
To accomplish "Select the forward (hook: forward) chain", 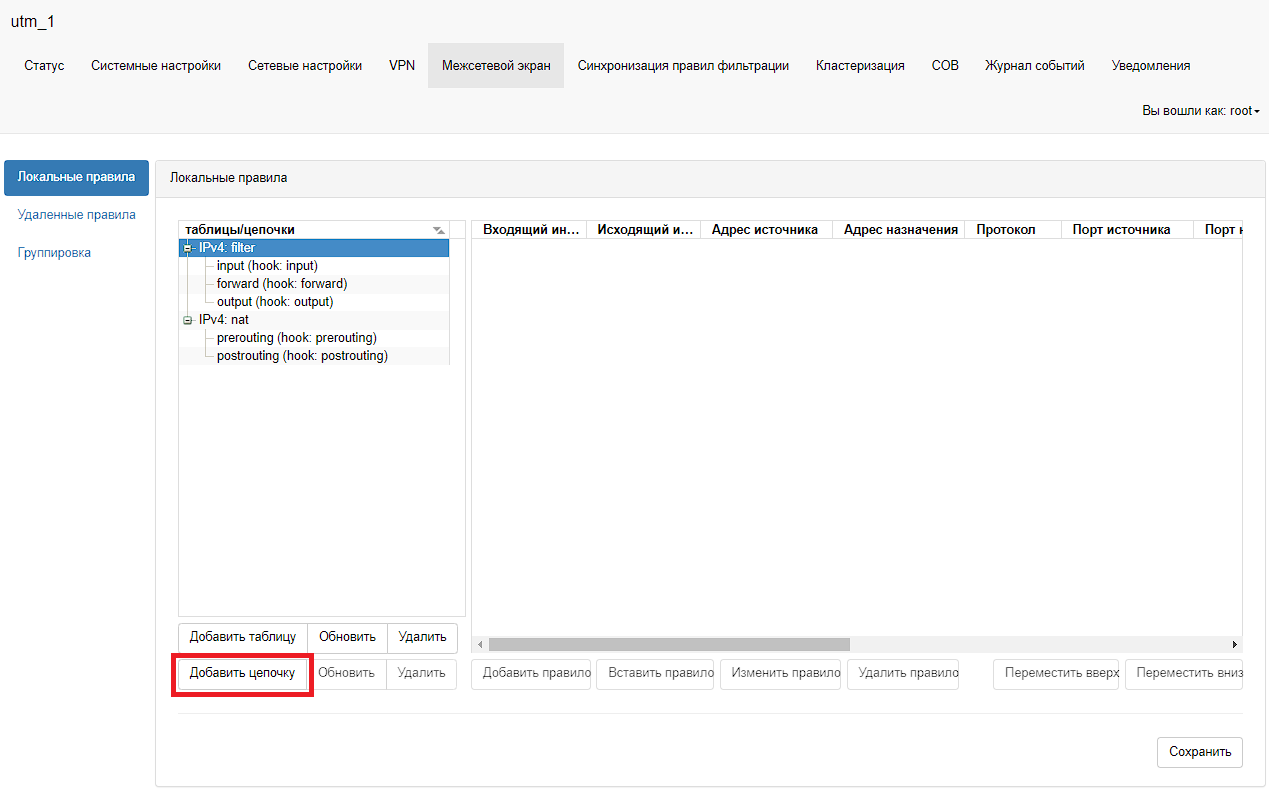I will [x=281, y=284].
